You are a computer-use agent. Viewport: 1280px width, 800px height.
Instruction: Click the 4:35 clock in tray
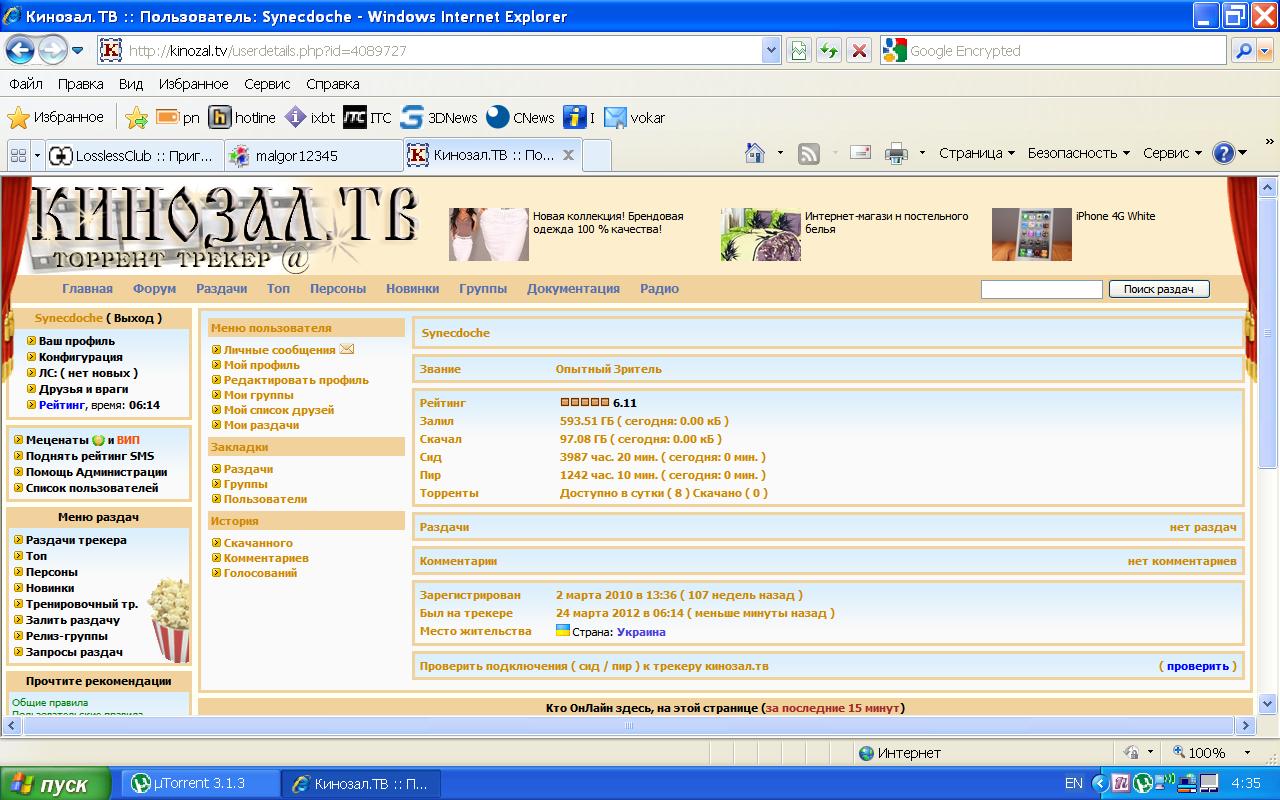pyautogui.click(x=1246, y=783)
